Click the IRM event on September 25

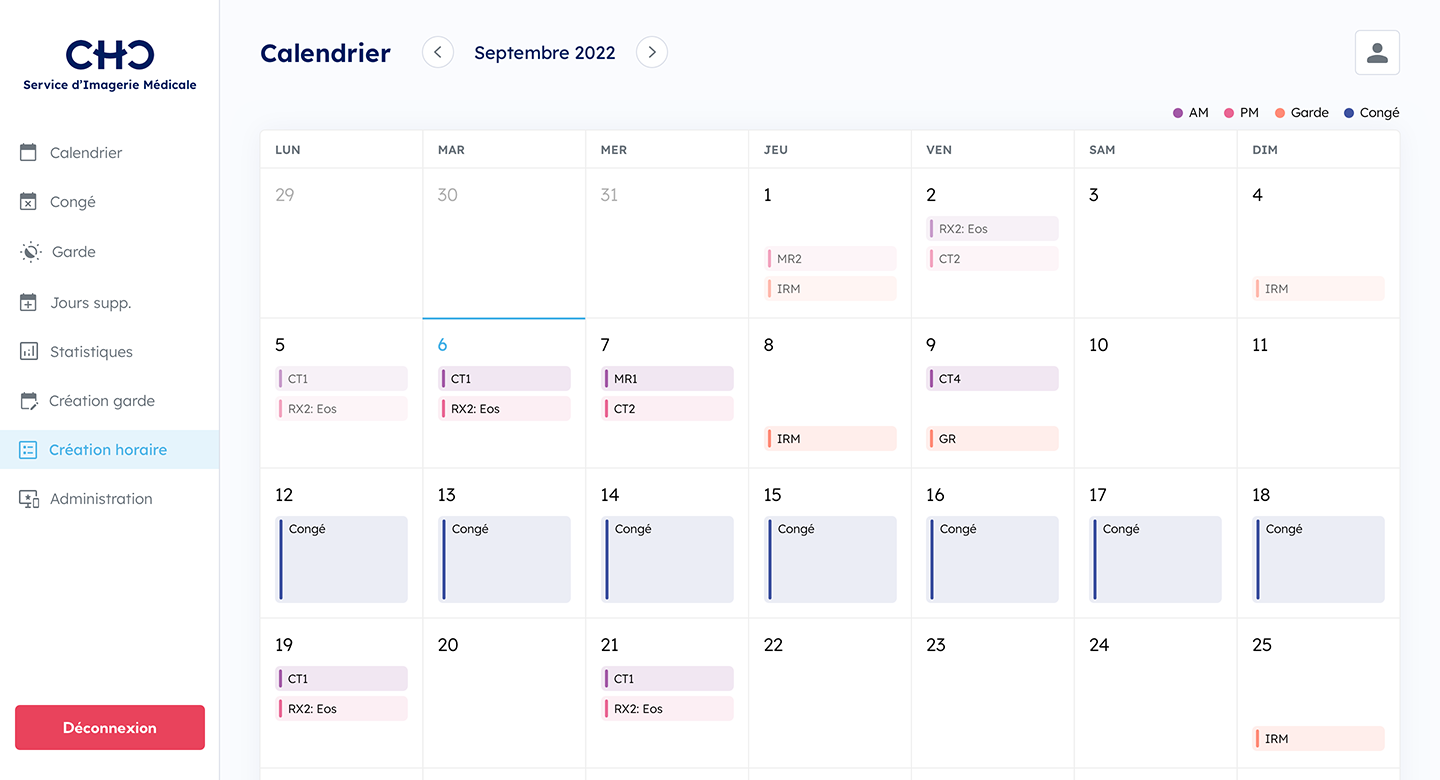[x=1319, y=739]
